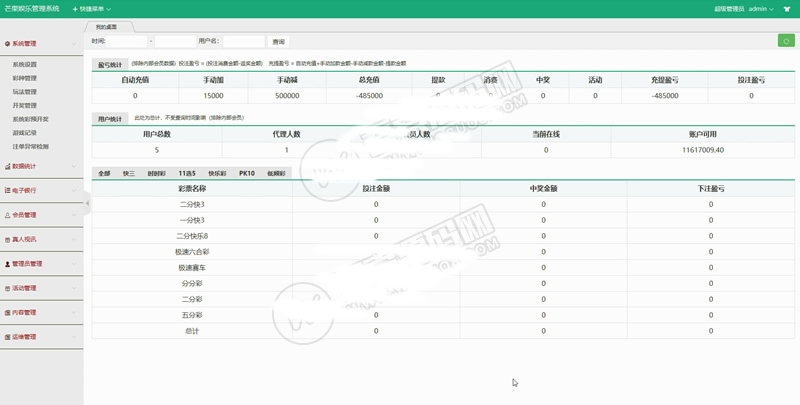
Task: Open 游戏记录 in the sidebar
Action: coord(25,133)
